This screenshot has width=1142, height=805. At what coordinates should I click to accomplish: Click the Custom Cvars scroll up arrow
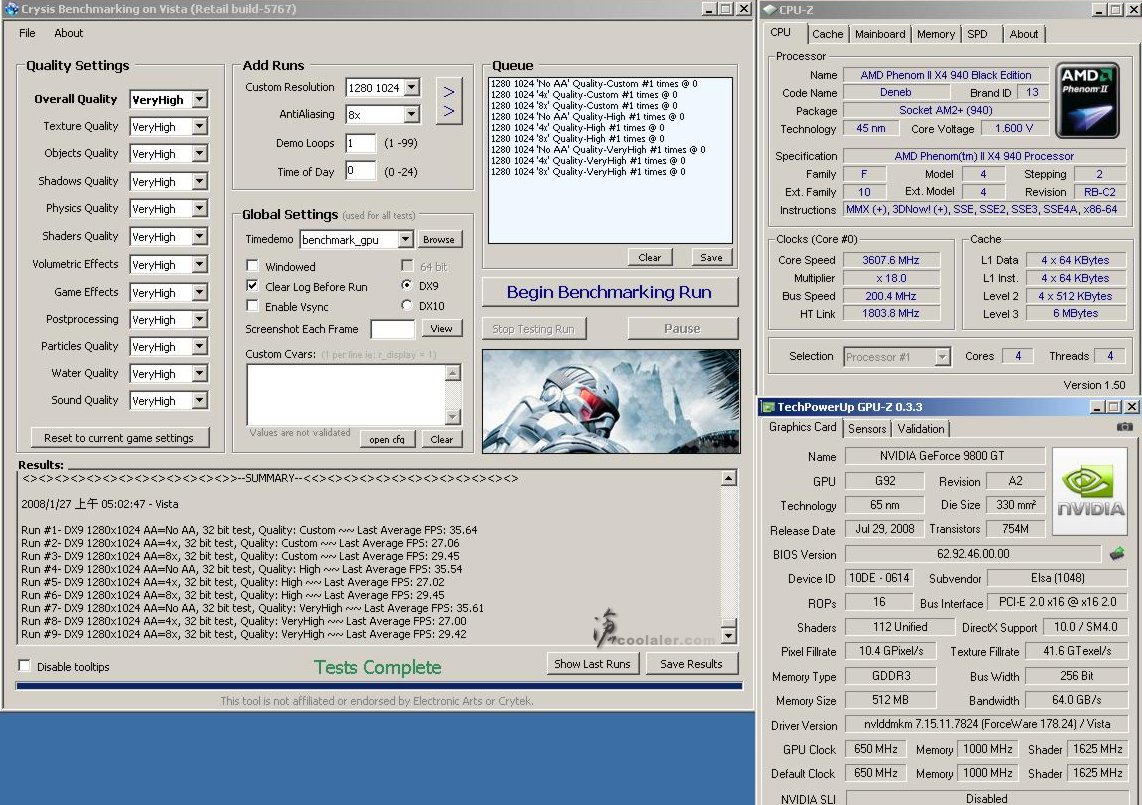click(453, 373)
